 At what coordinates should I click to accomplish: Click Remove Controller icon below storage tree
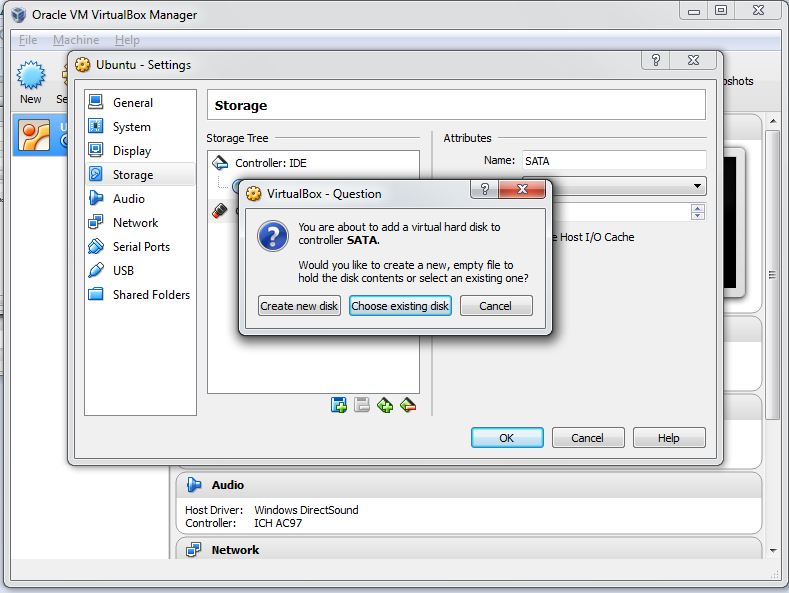coord(362,405)
